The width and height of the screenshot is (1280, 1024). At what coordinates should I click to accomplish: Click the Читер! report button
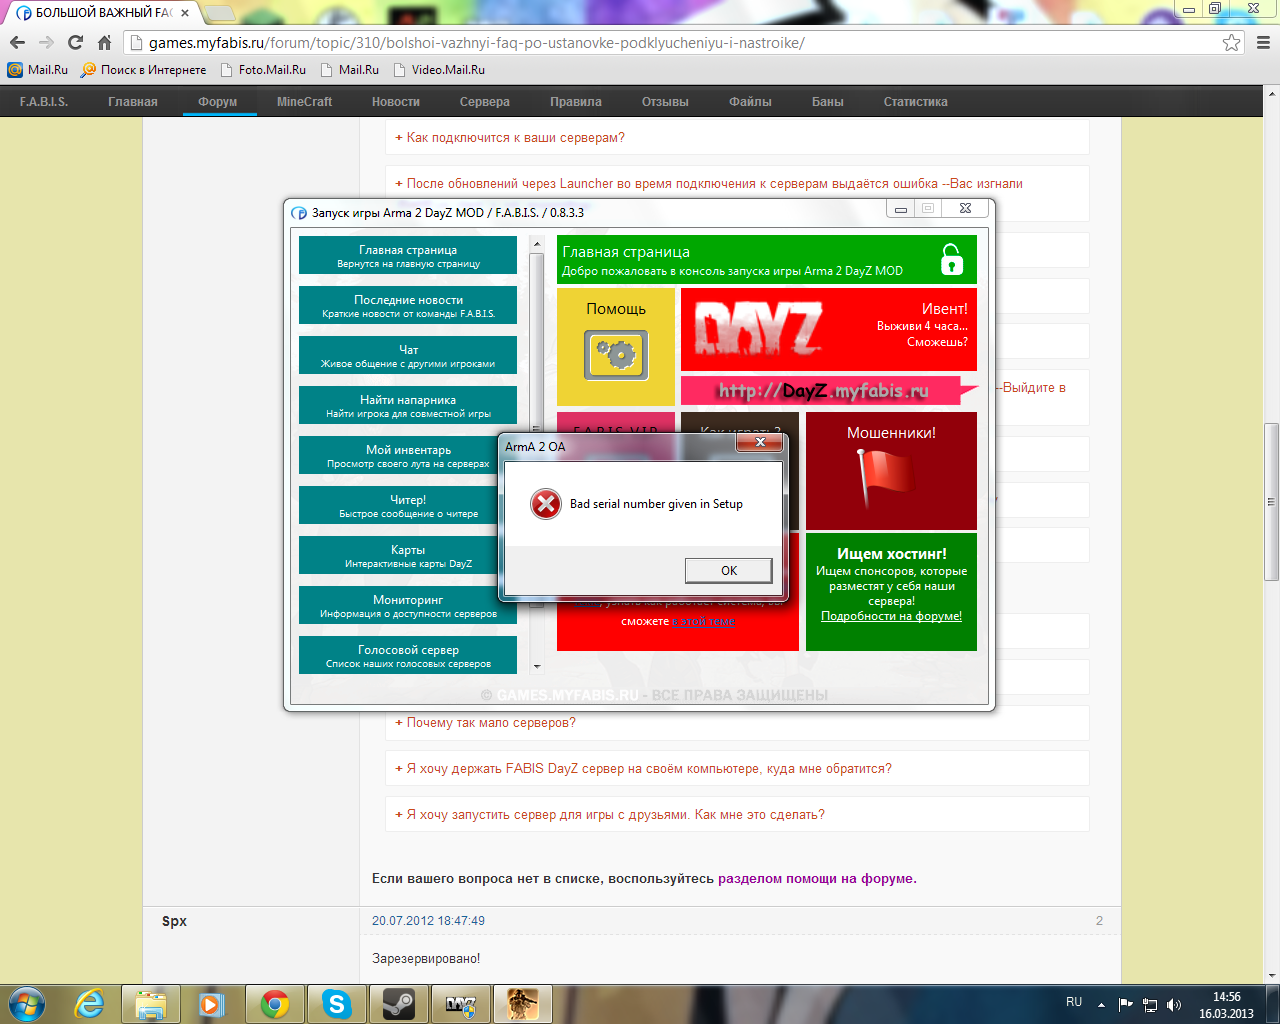pyautogui.click(x=408, y=505)
